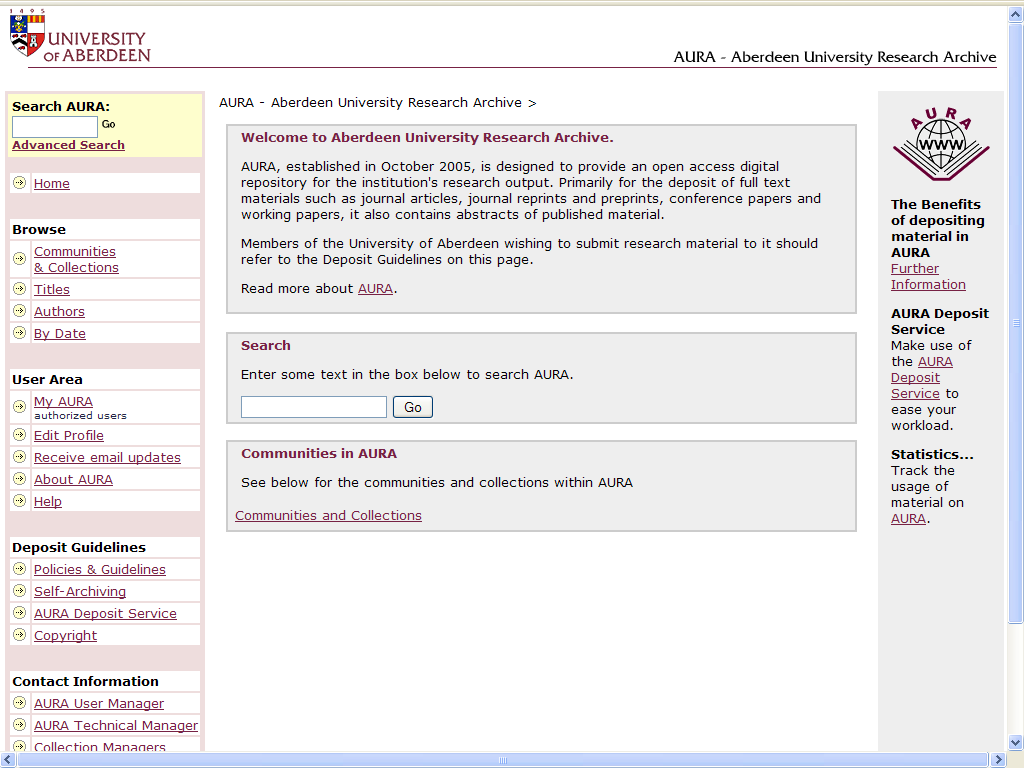The width and height of the screenshot is (1024, 768).
Task: Open Communities and Collections link in main panel
Action: 328,515
